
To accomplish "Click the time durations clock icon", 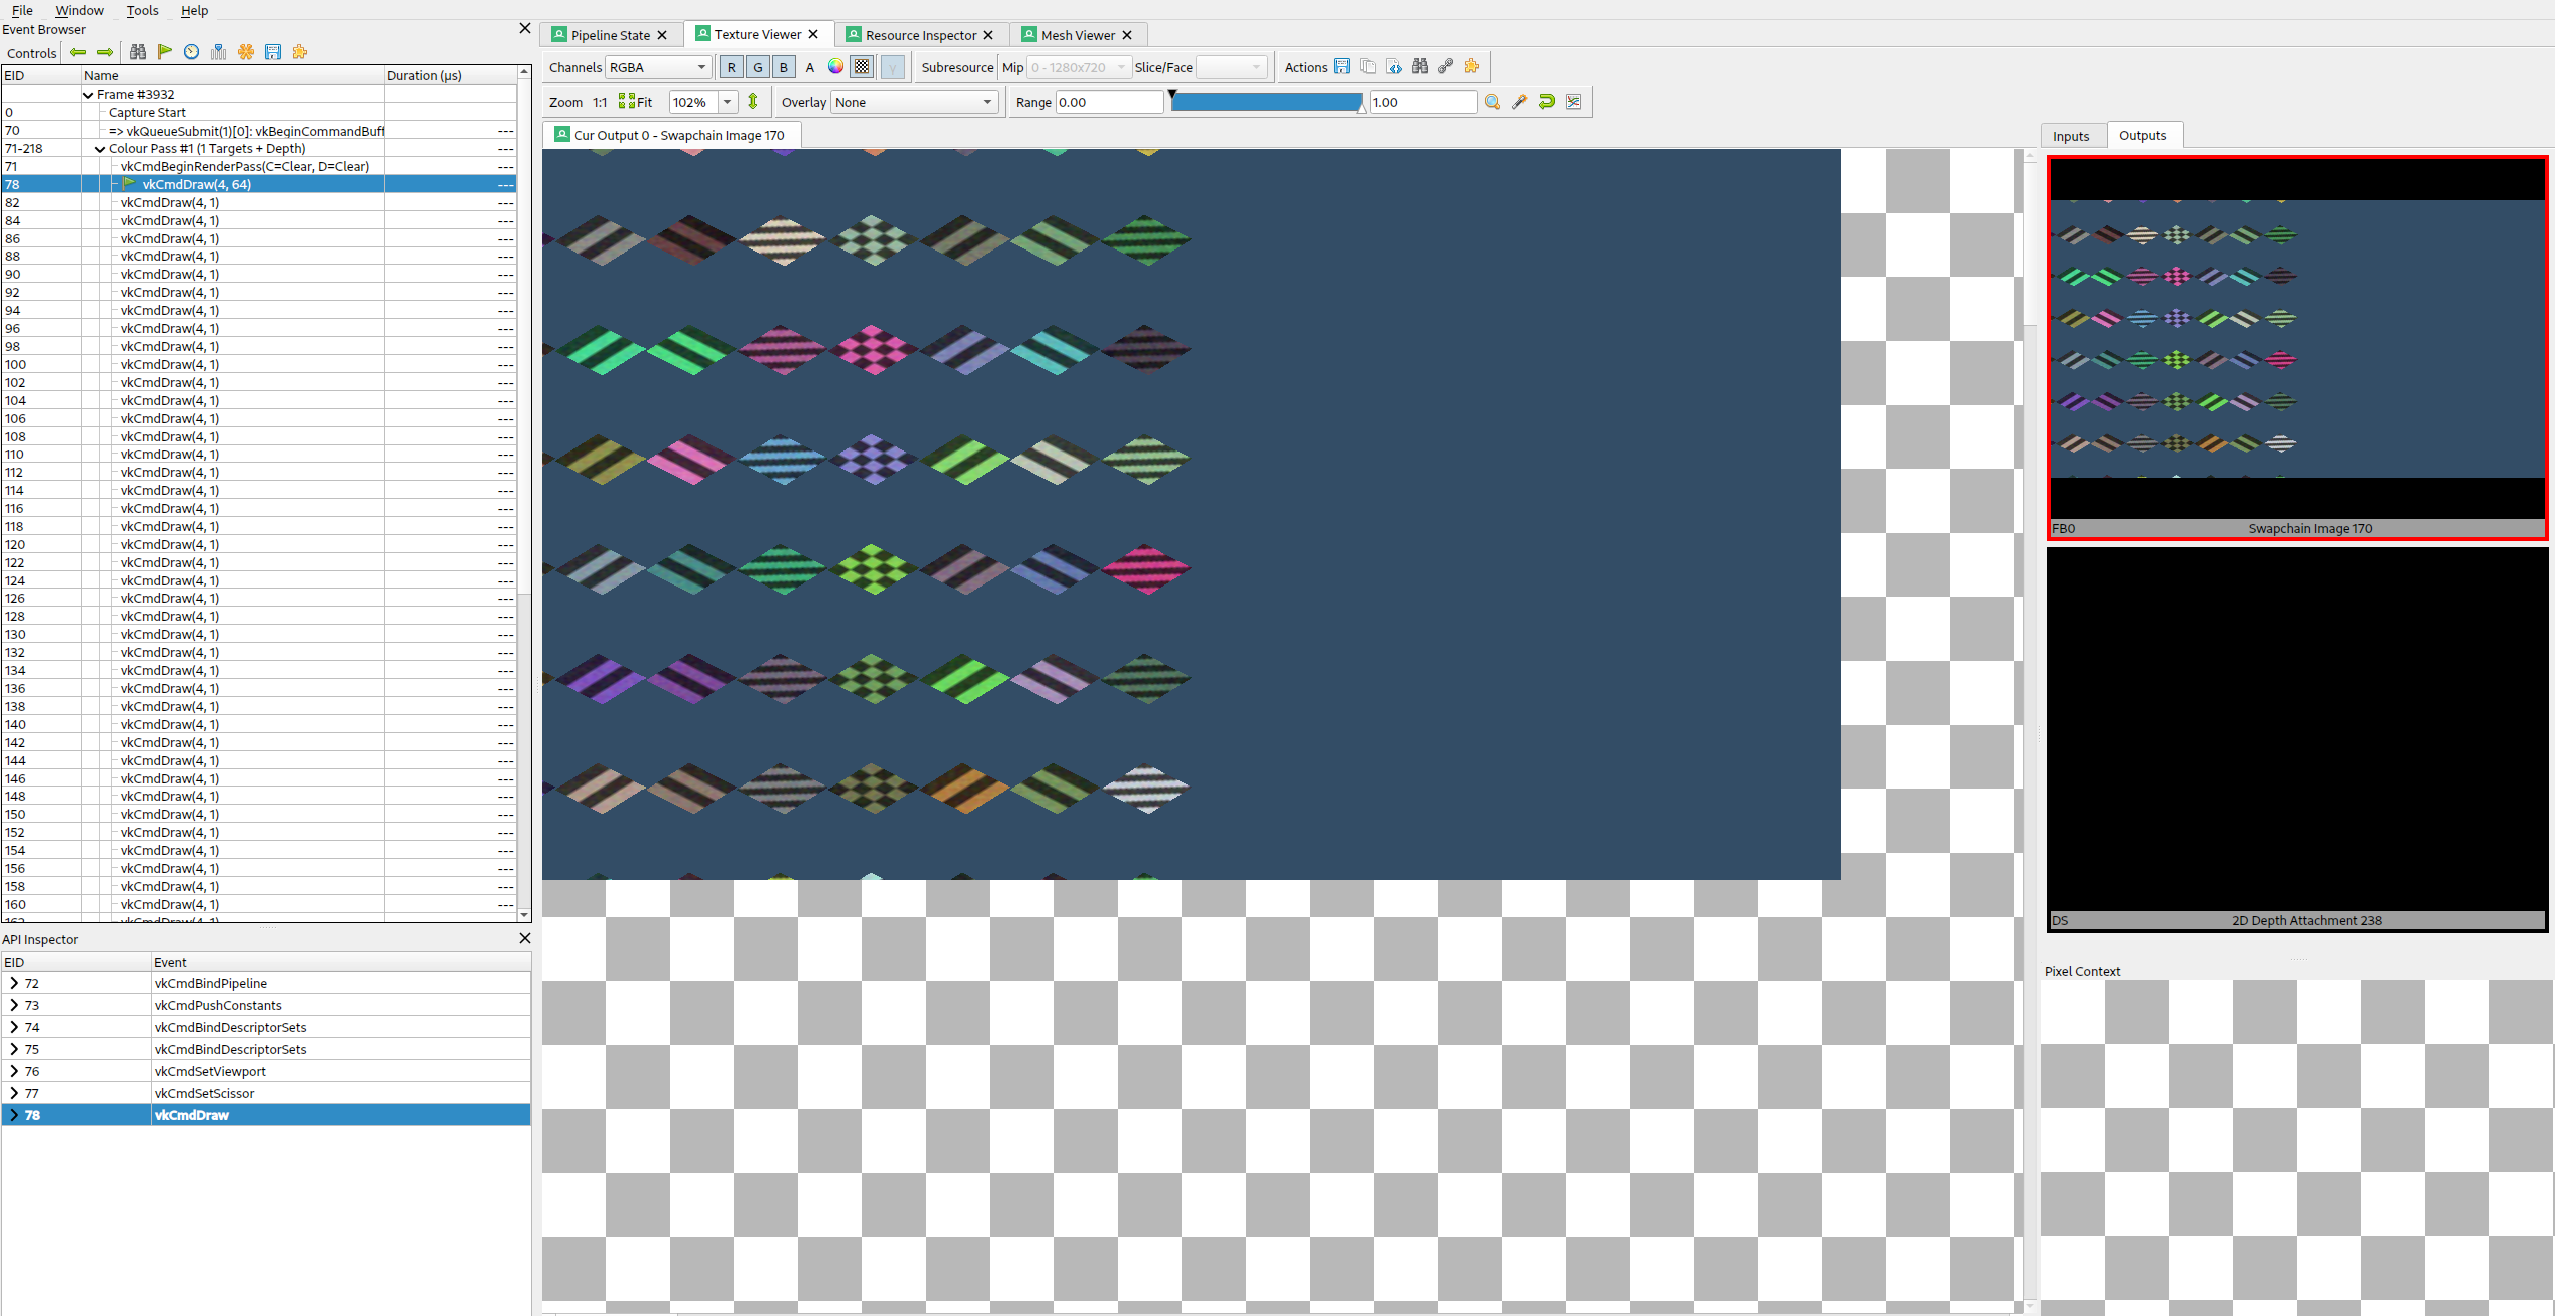I will click(x=192, y=52).
